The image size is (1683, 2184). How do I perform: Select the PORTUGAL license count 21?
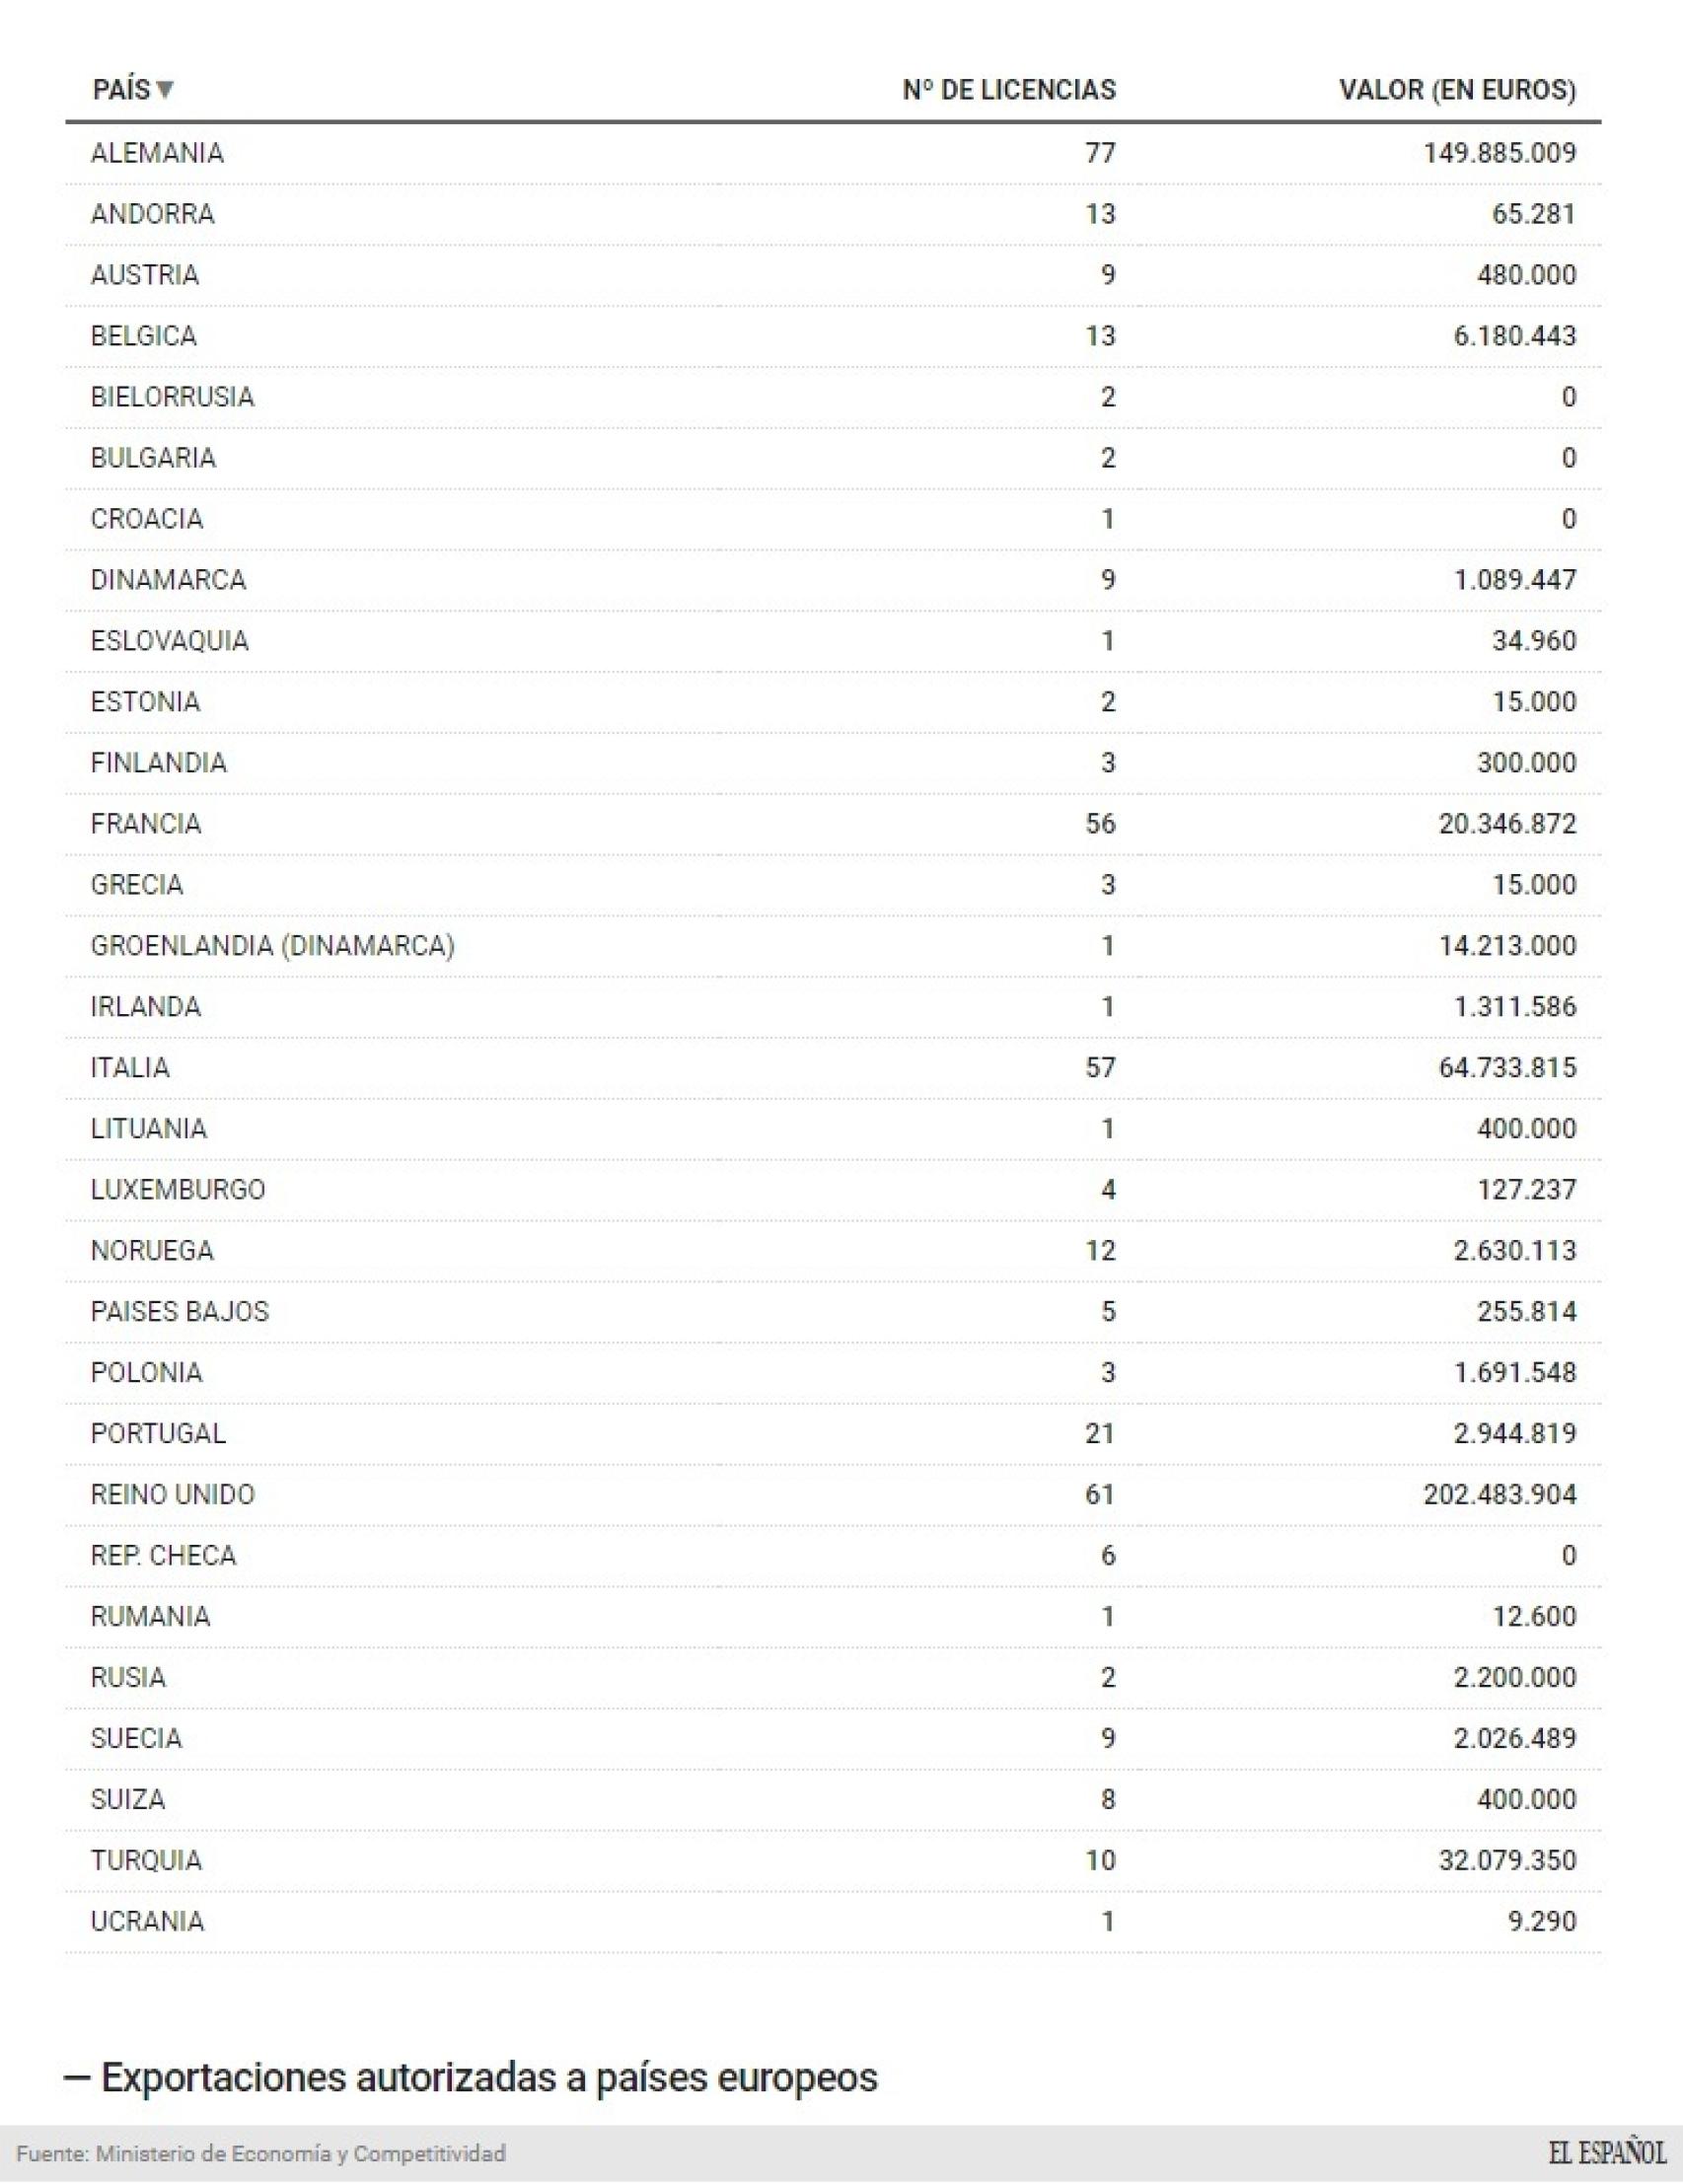click(1100, 1433)
